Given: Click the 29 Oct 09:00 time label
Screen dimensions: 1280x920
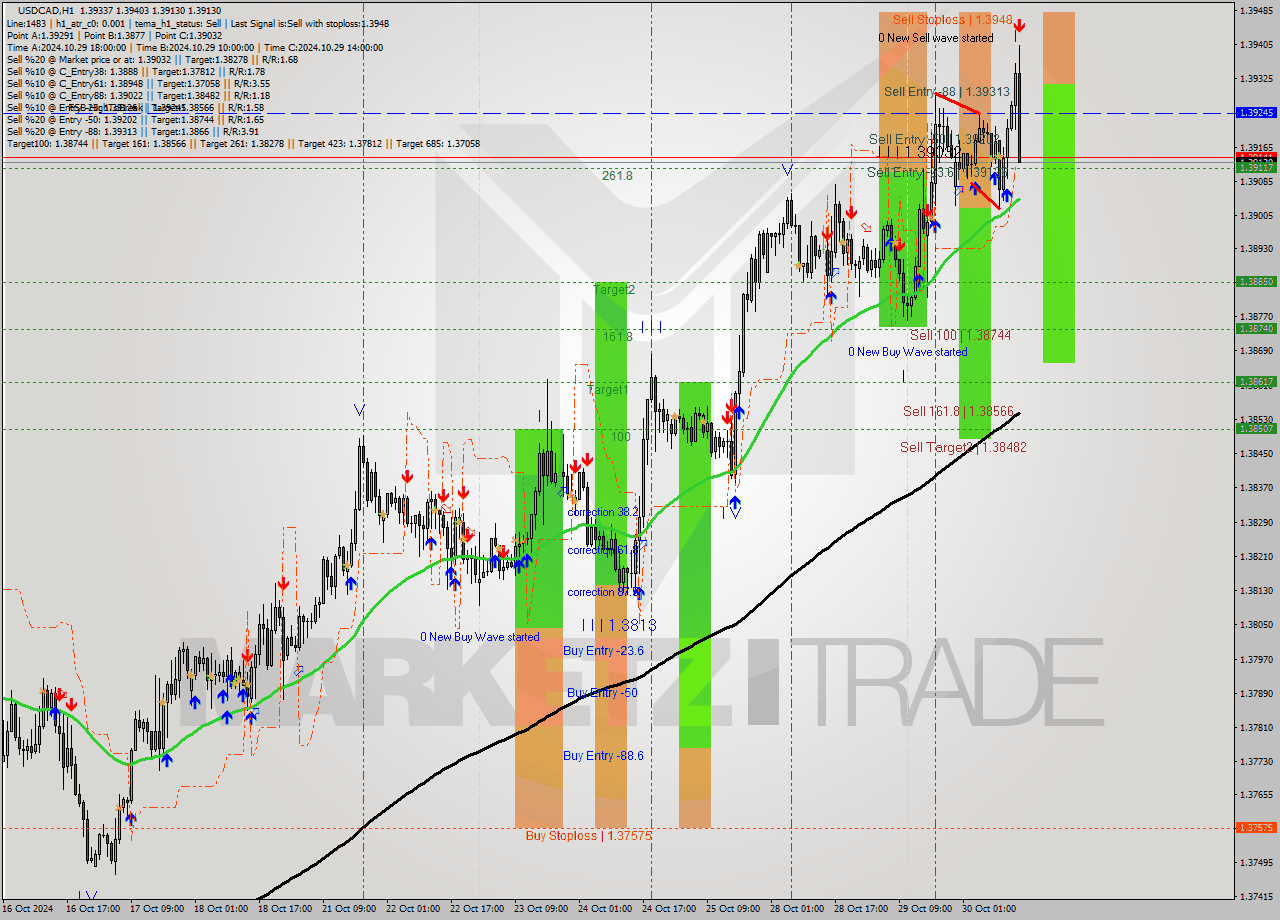Looking at the screenshot, I should coord(925,909).
